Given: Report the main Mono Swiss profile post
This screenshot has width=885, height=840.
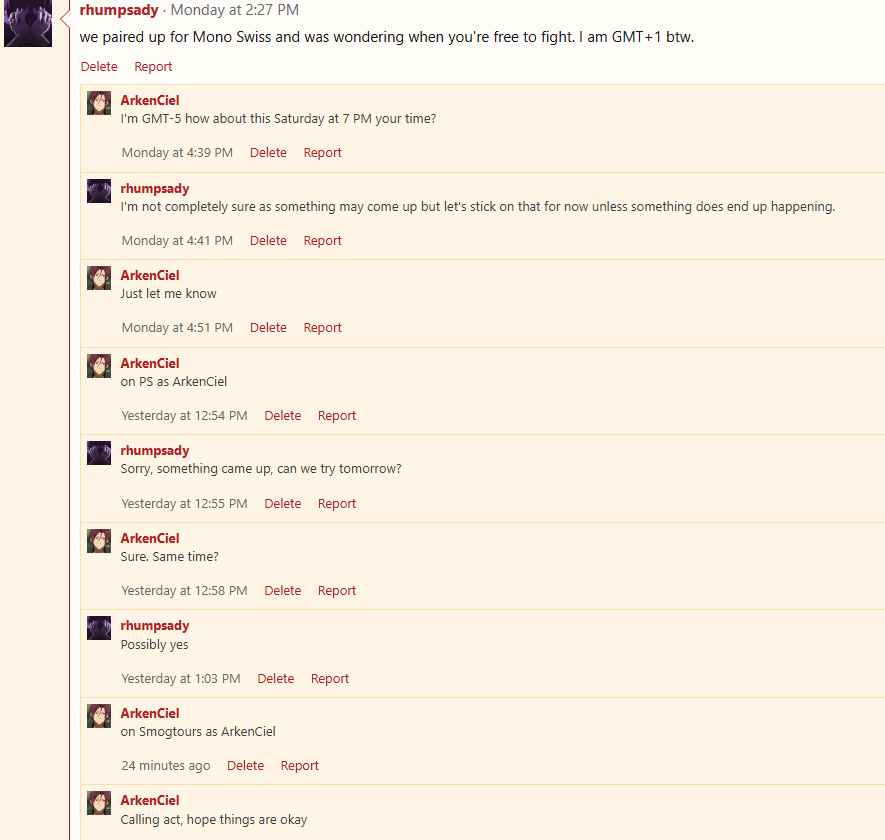Looking at the screenshot, I should (153, 67).
